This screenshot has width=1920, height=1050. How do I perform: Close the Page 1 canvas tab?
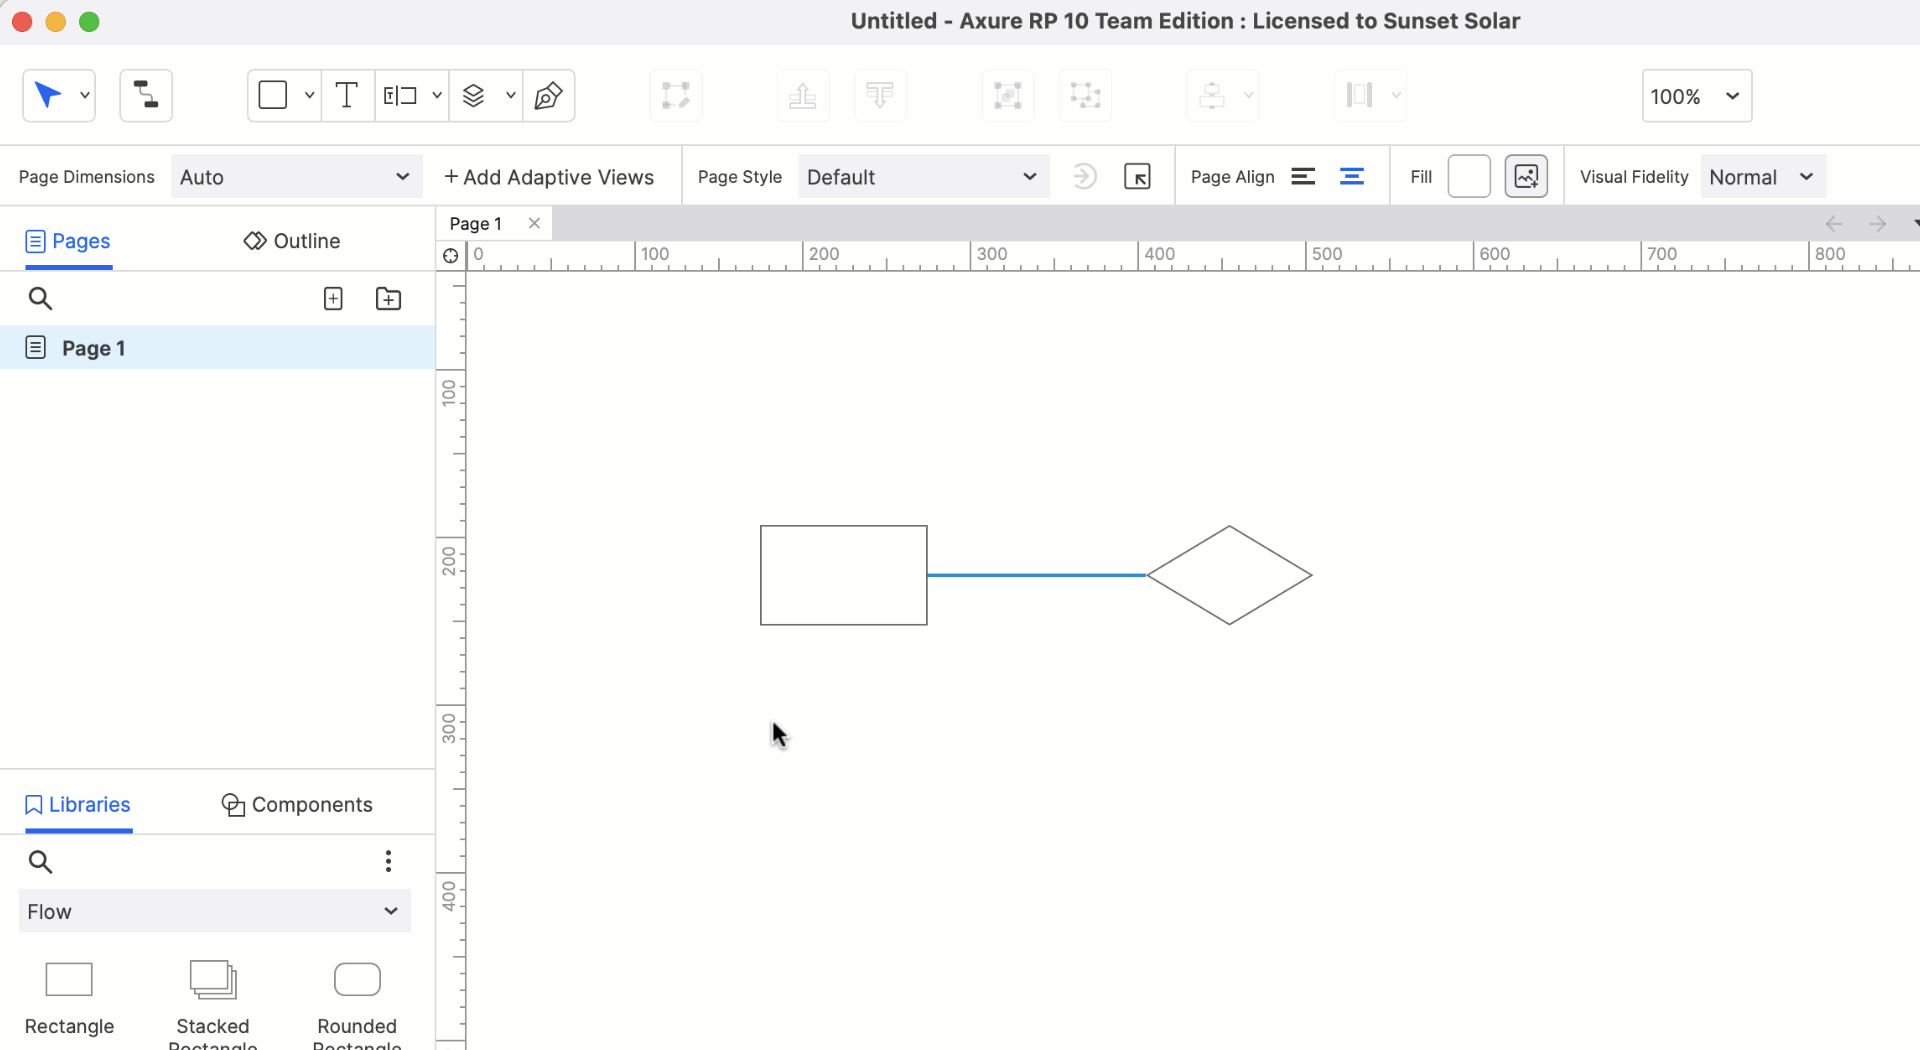(535, 223)
